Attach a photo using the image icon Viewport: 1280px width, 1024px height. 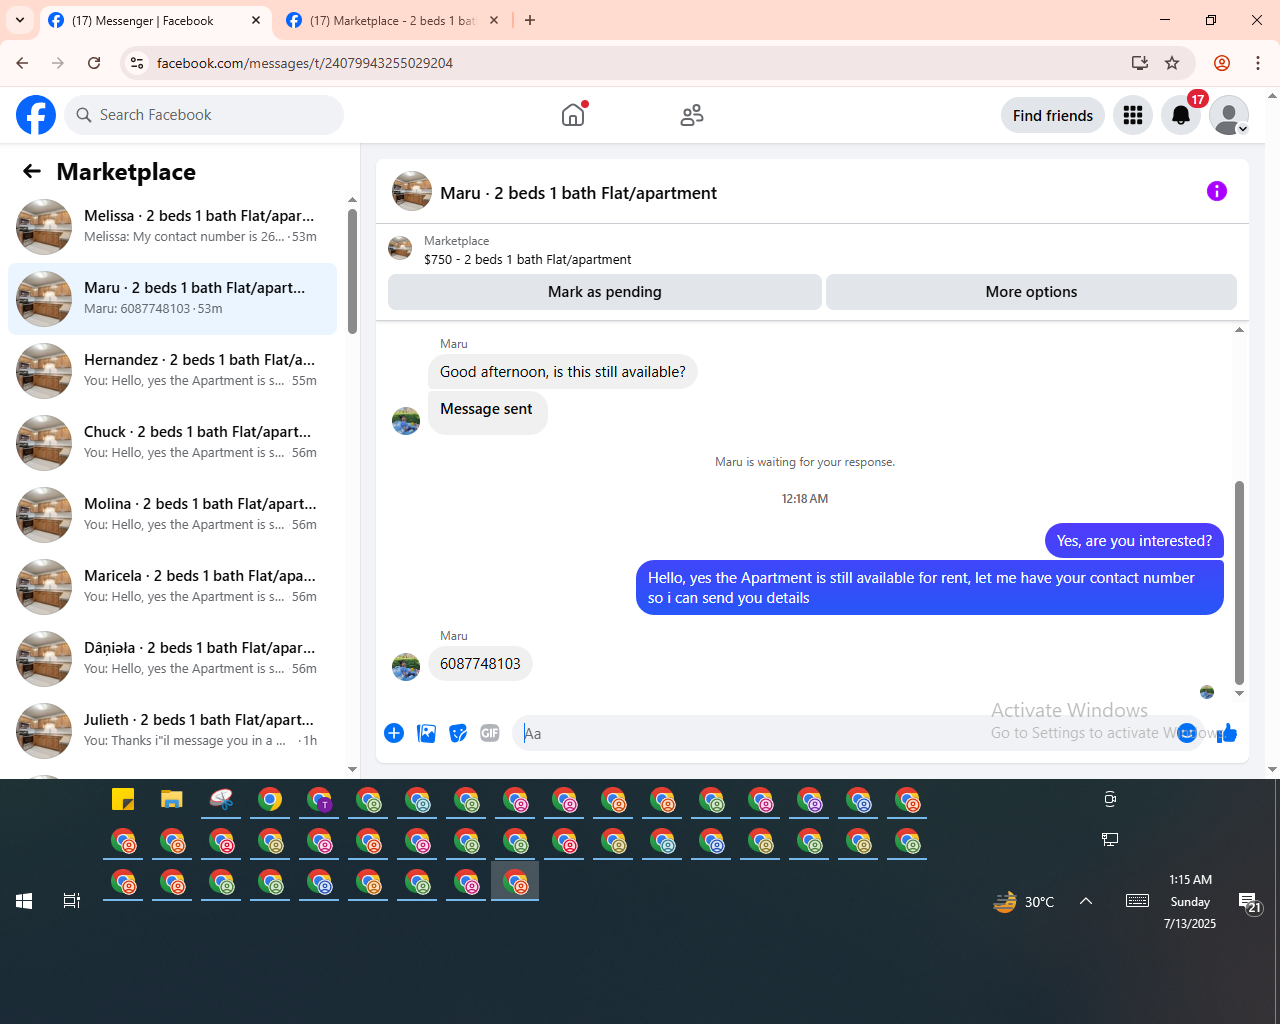pyautogui.click(x=426, y=733)
